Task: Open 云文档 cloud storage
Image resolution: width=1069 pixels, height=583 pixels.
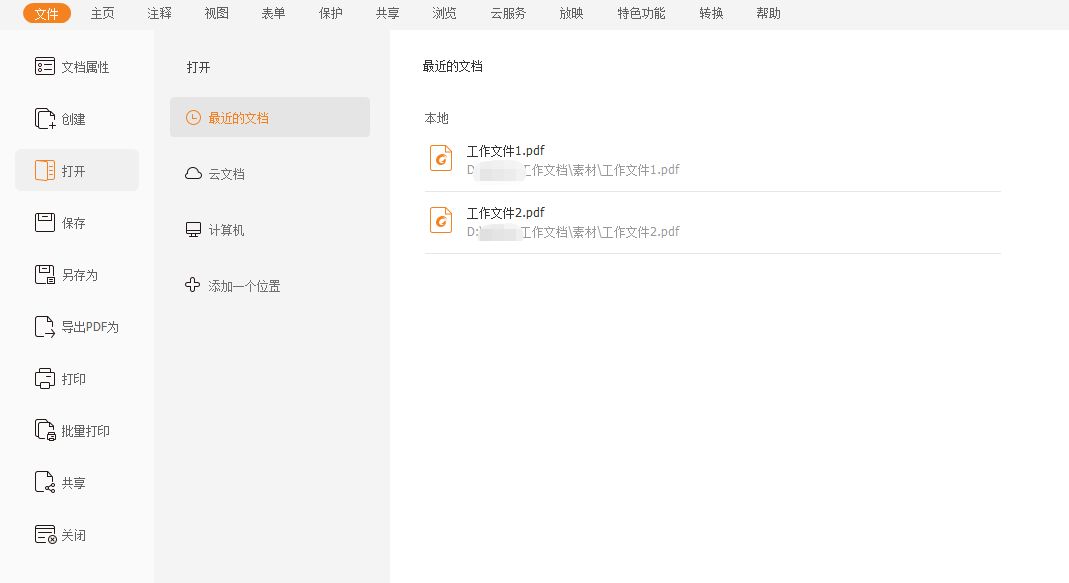Action: click(228, 173)
